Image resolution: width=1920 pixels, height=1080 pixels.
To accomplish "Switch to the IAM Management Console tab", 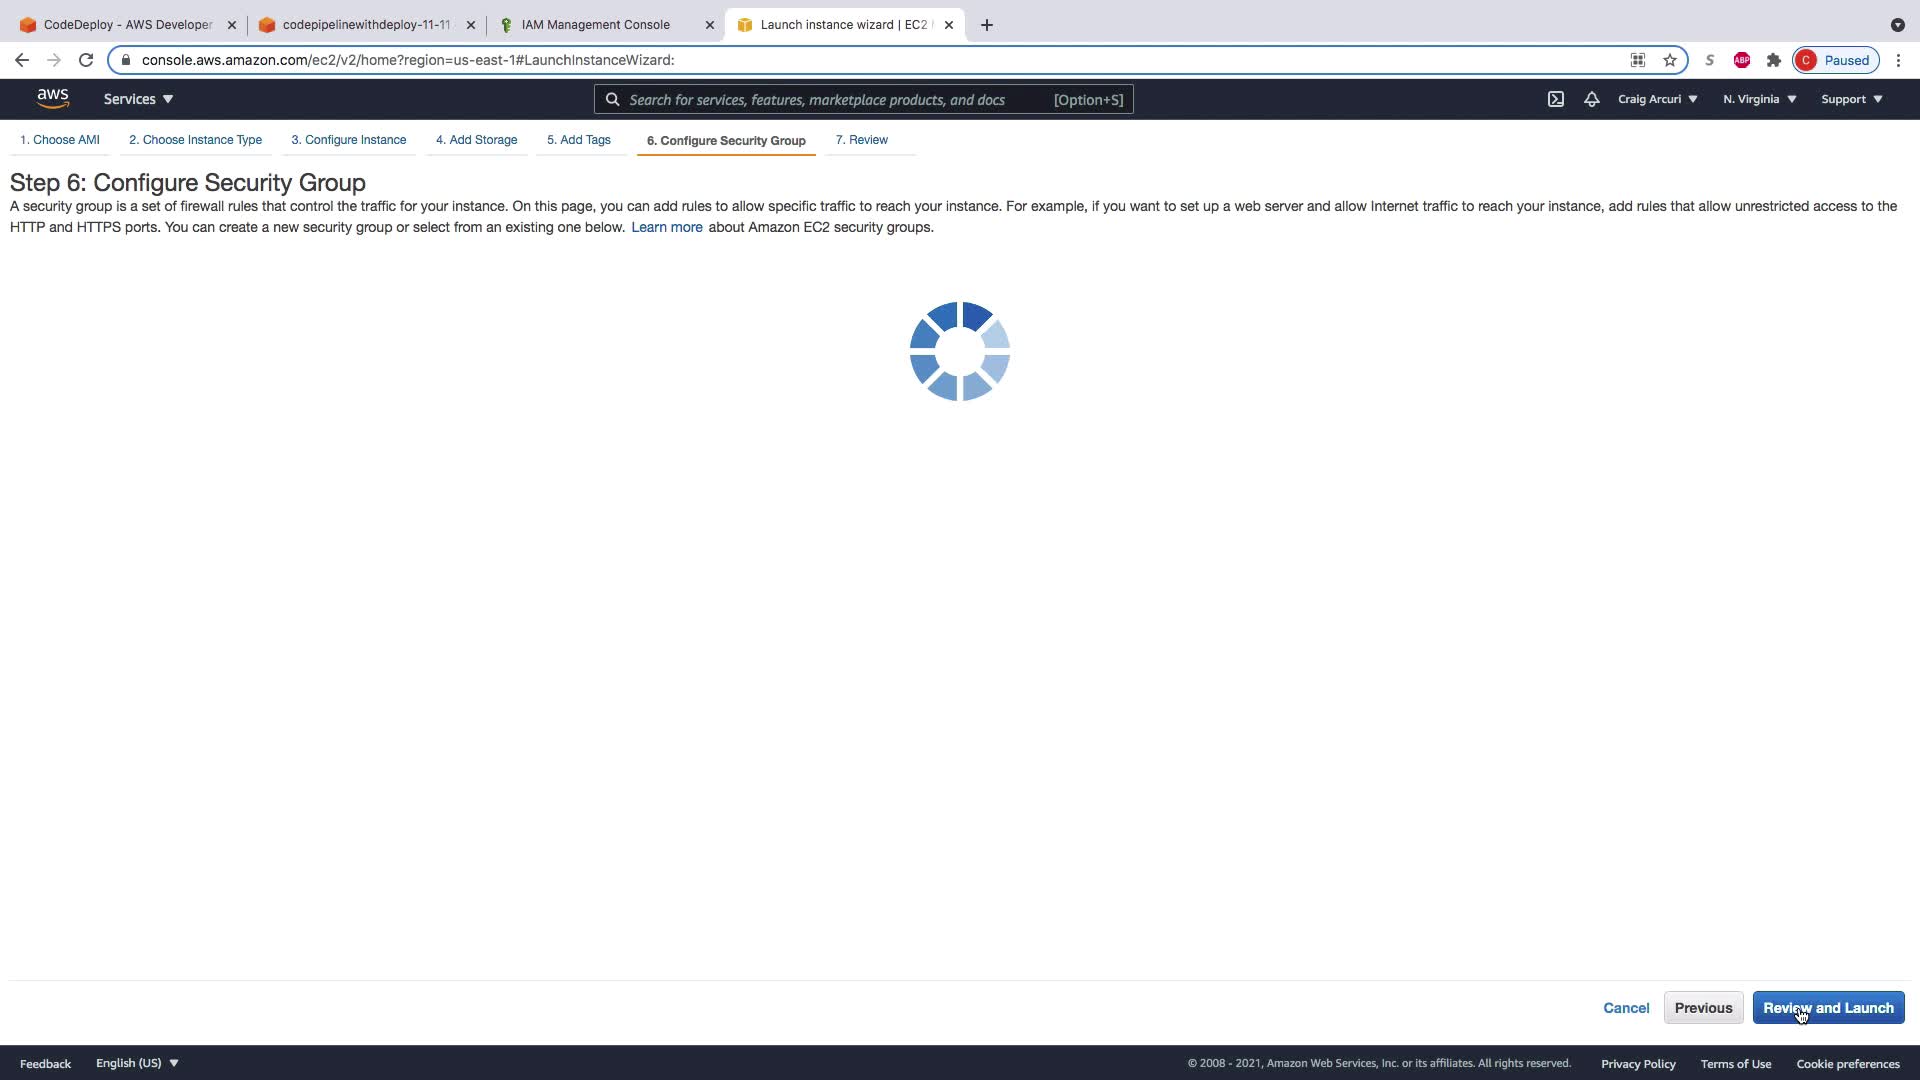I will click(x=596, y=25).
